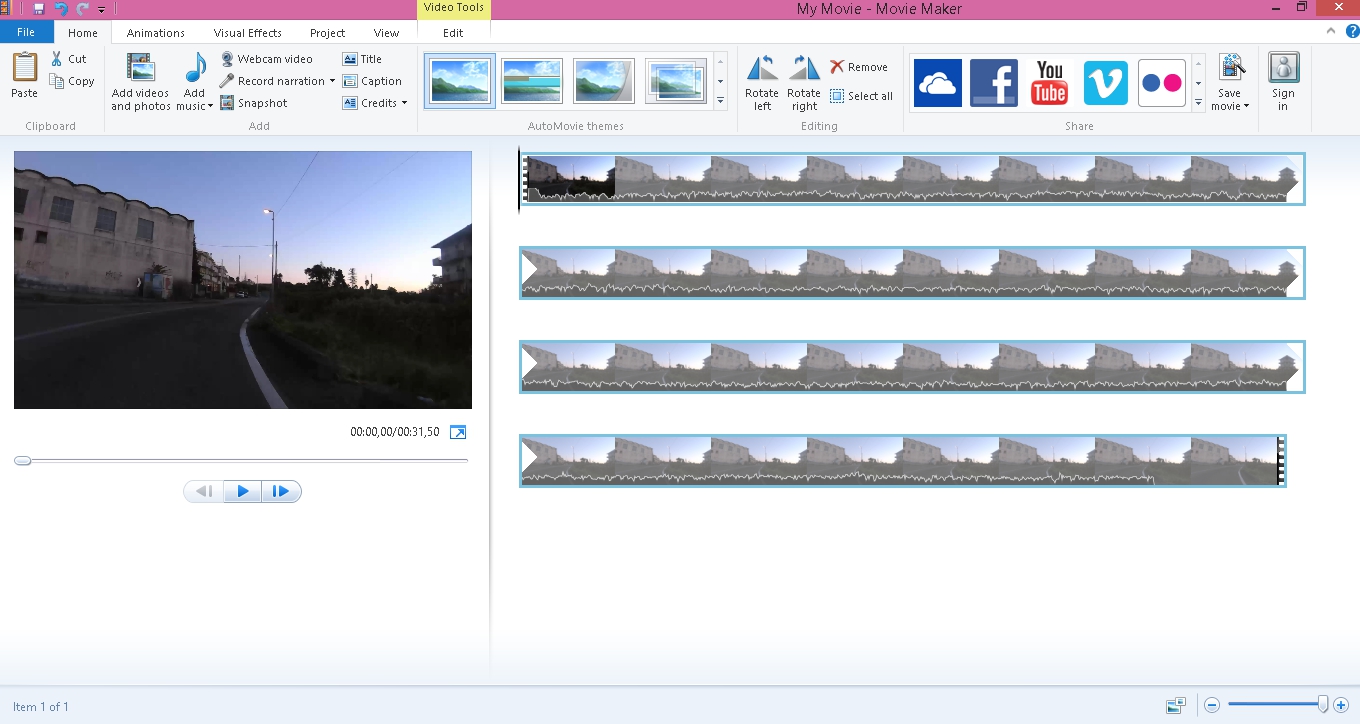
Task: Toggle full screen preview
Action: 458,432
